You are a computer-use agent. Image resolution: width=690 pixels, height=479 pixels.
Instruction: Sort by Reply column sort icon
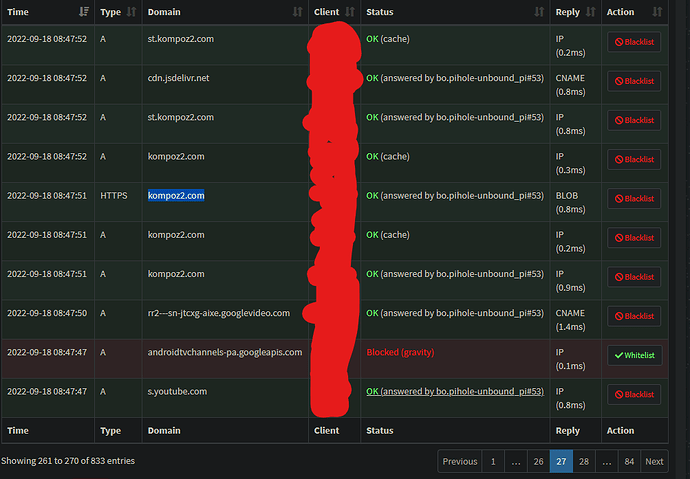point(589,12)
